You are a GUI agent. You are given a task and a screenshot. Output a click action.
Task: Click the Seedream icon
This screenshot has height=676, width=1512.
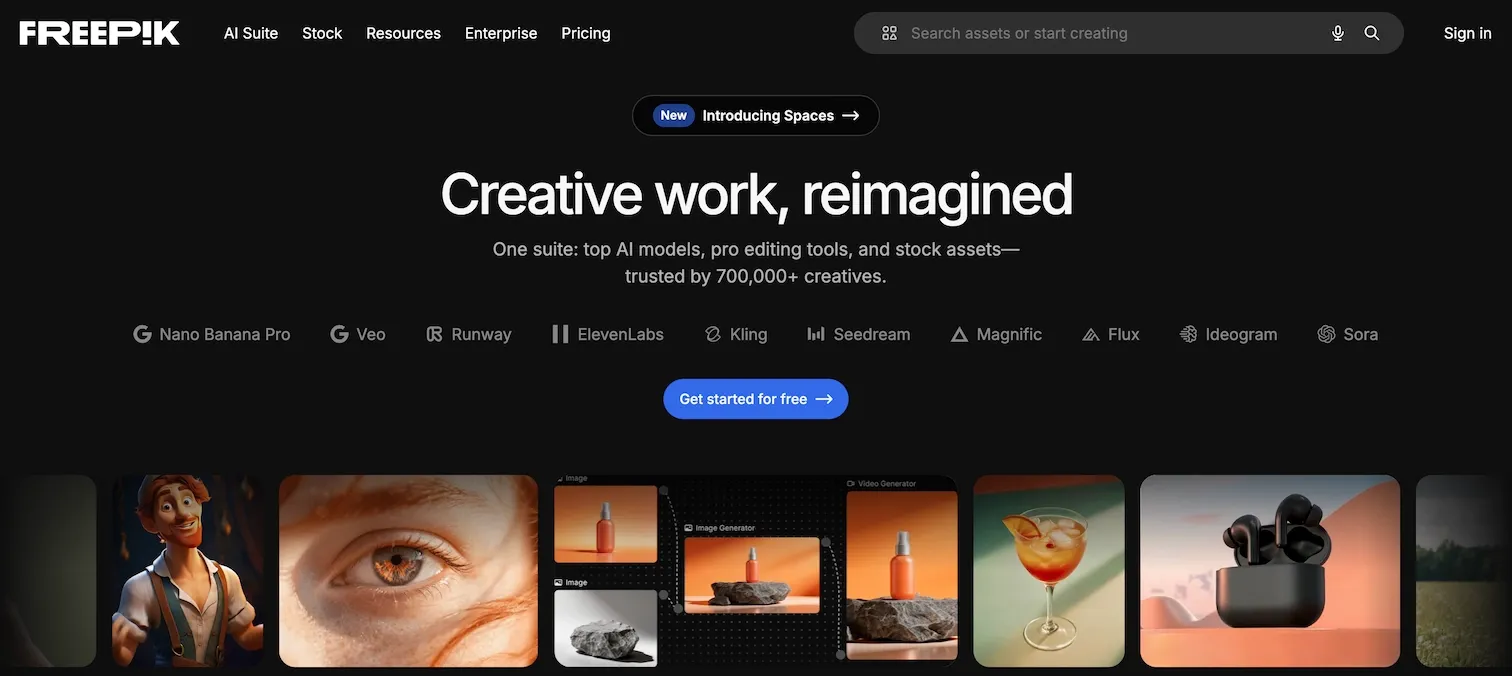pyautogui.click(x=814, y=333)
